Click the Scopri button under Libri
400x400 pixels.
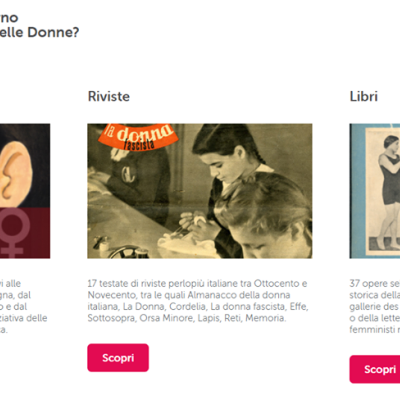tap(375, 369)
